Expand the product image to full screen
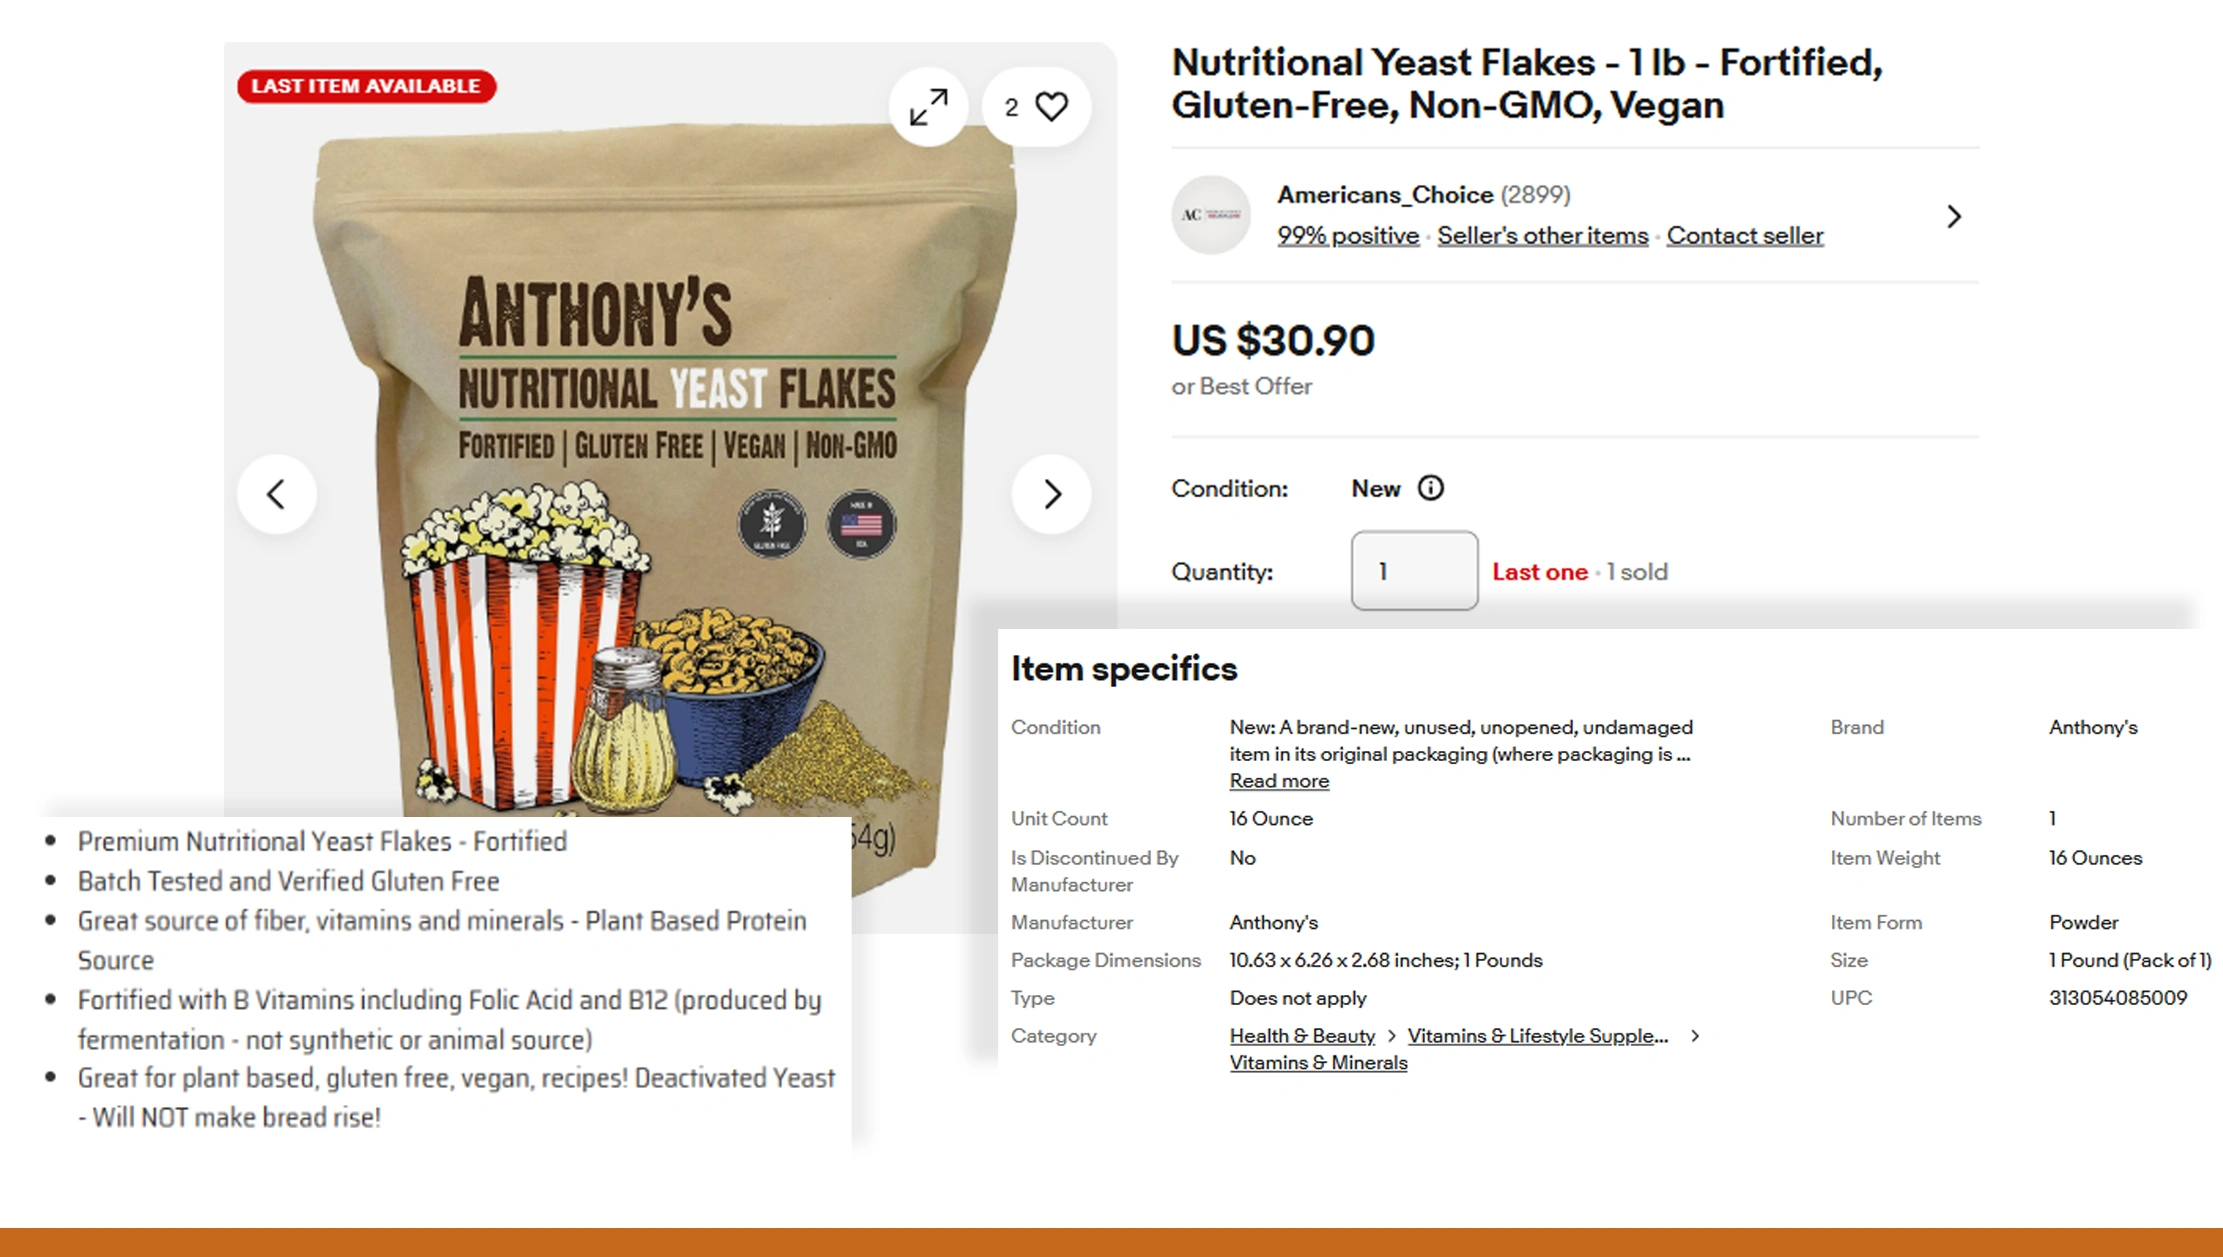2223x1257 pixels. (x=928, y=107)
